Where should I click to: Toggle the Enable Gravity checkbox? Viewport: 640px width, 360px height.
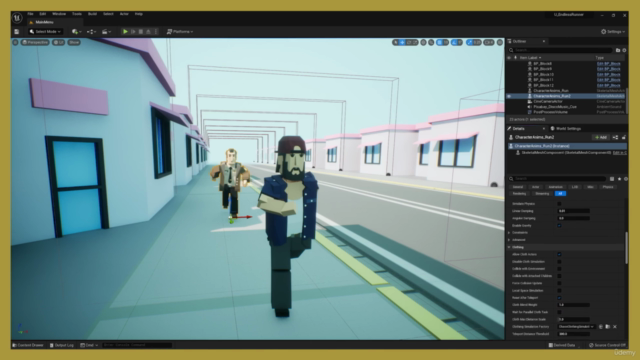point(559,225)
